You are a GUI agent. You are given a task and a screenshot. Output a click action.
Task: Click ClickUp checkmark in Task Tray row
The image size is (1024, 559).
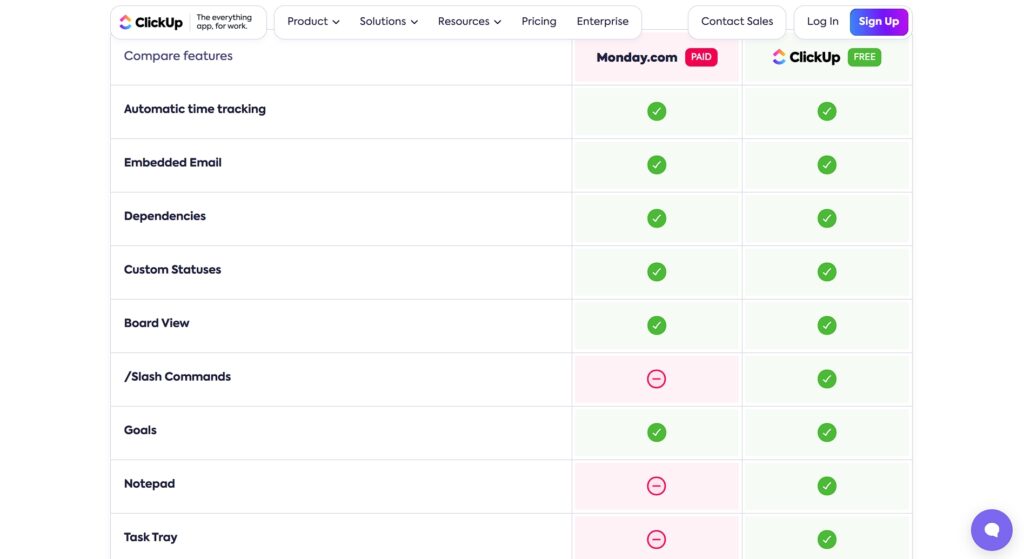pos(827,540)
